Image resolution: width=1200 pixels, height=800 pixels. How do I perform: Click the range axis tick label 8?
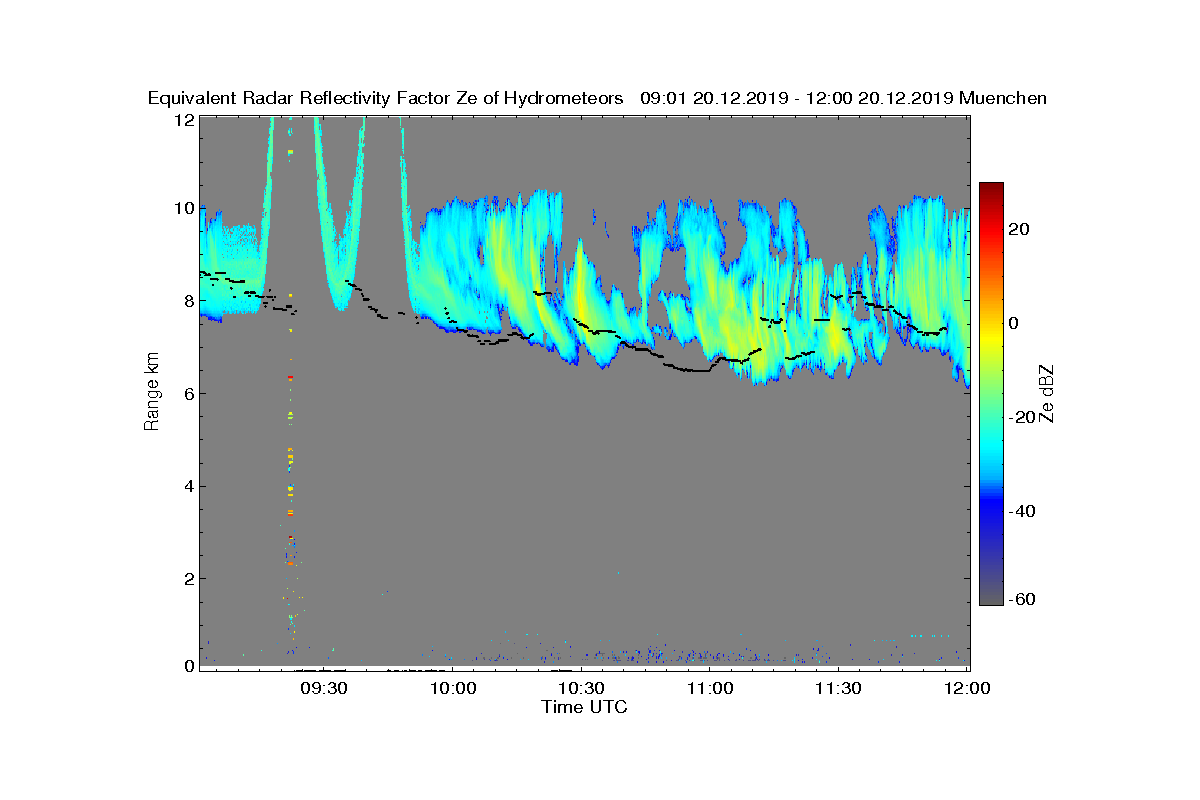(188, 301)
